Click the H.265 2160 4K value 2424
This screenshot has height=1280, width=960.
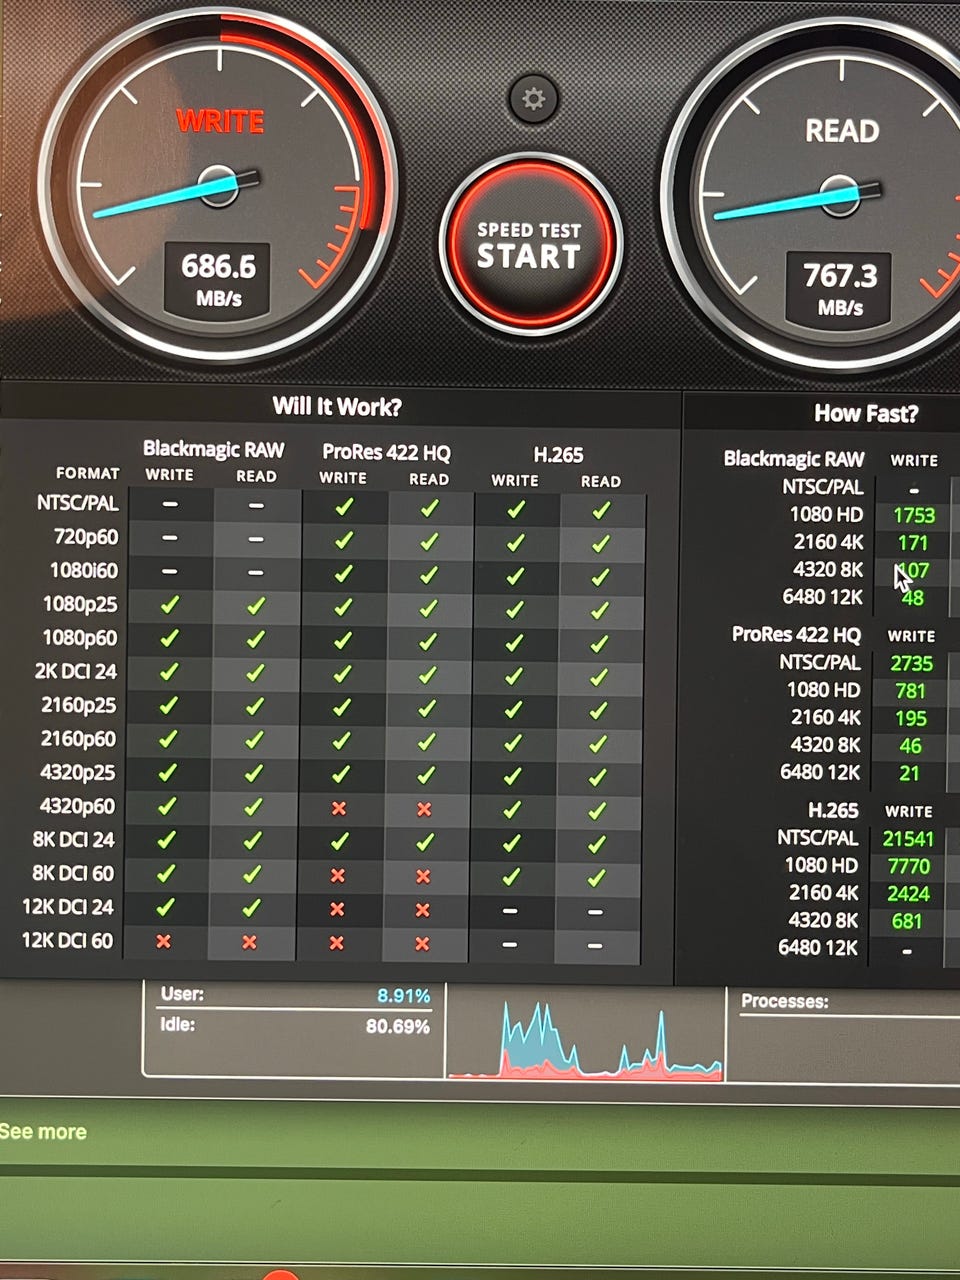point(908,894)
